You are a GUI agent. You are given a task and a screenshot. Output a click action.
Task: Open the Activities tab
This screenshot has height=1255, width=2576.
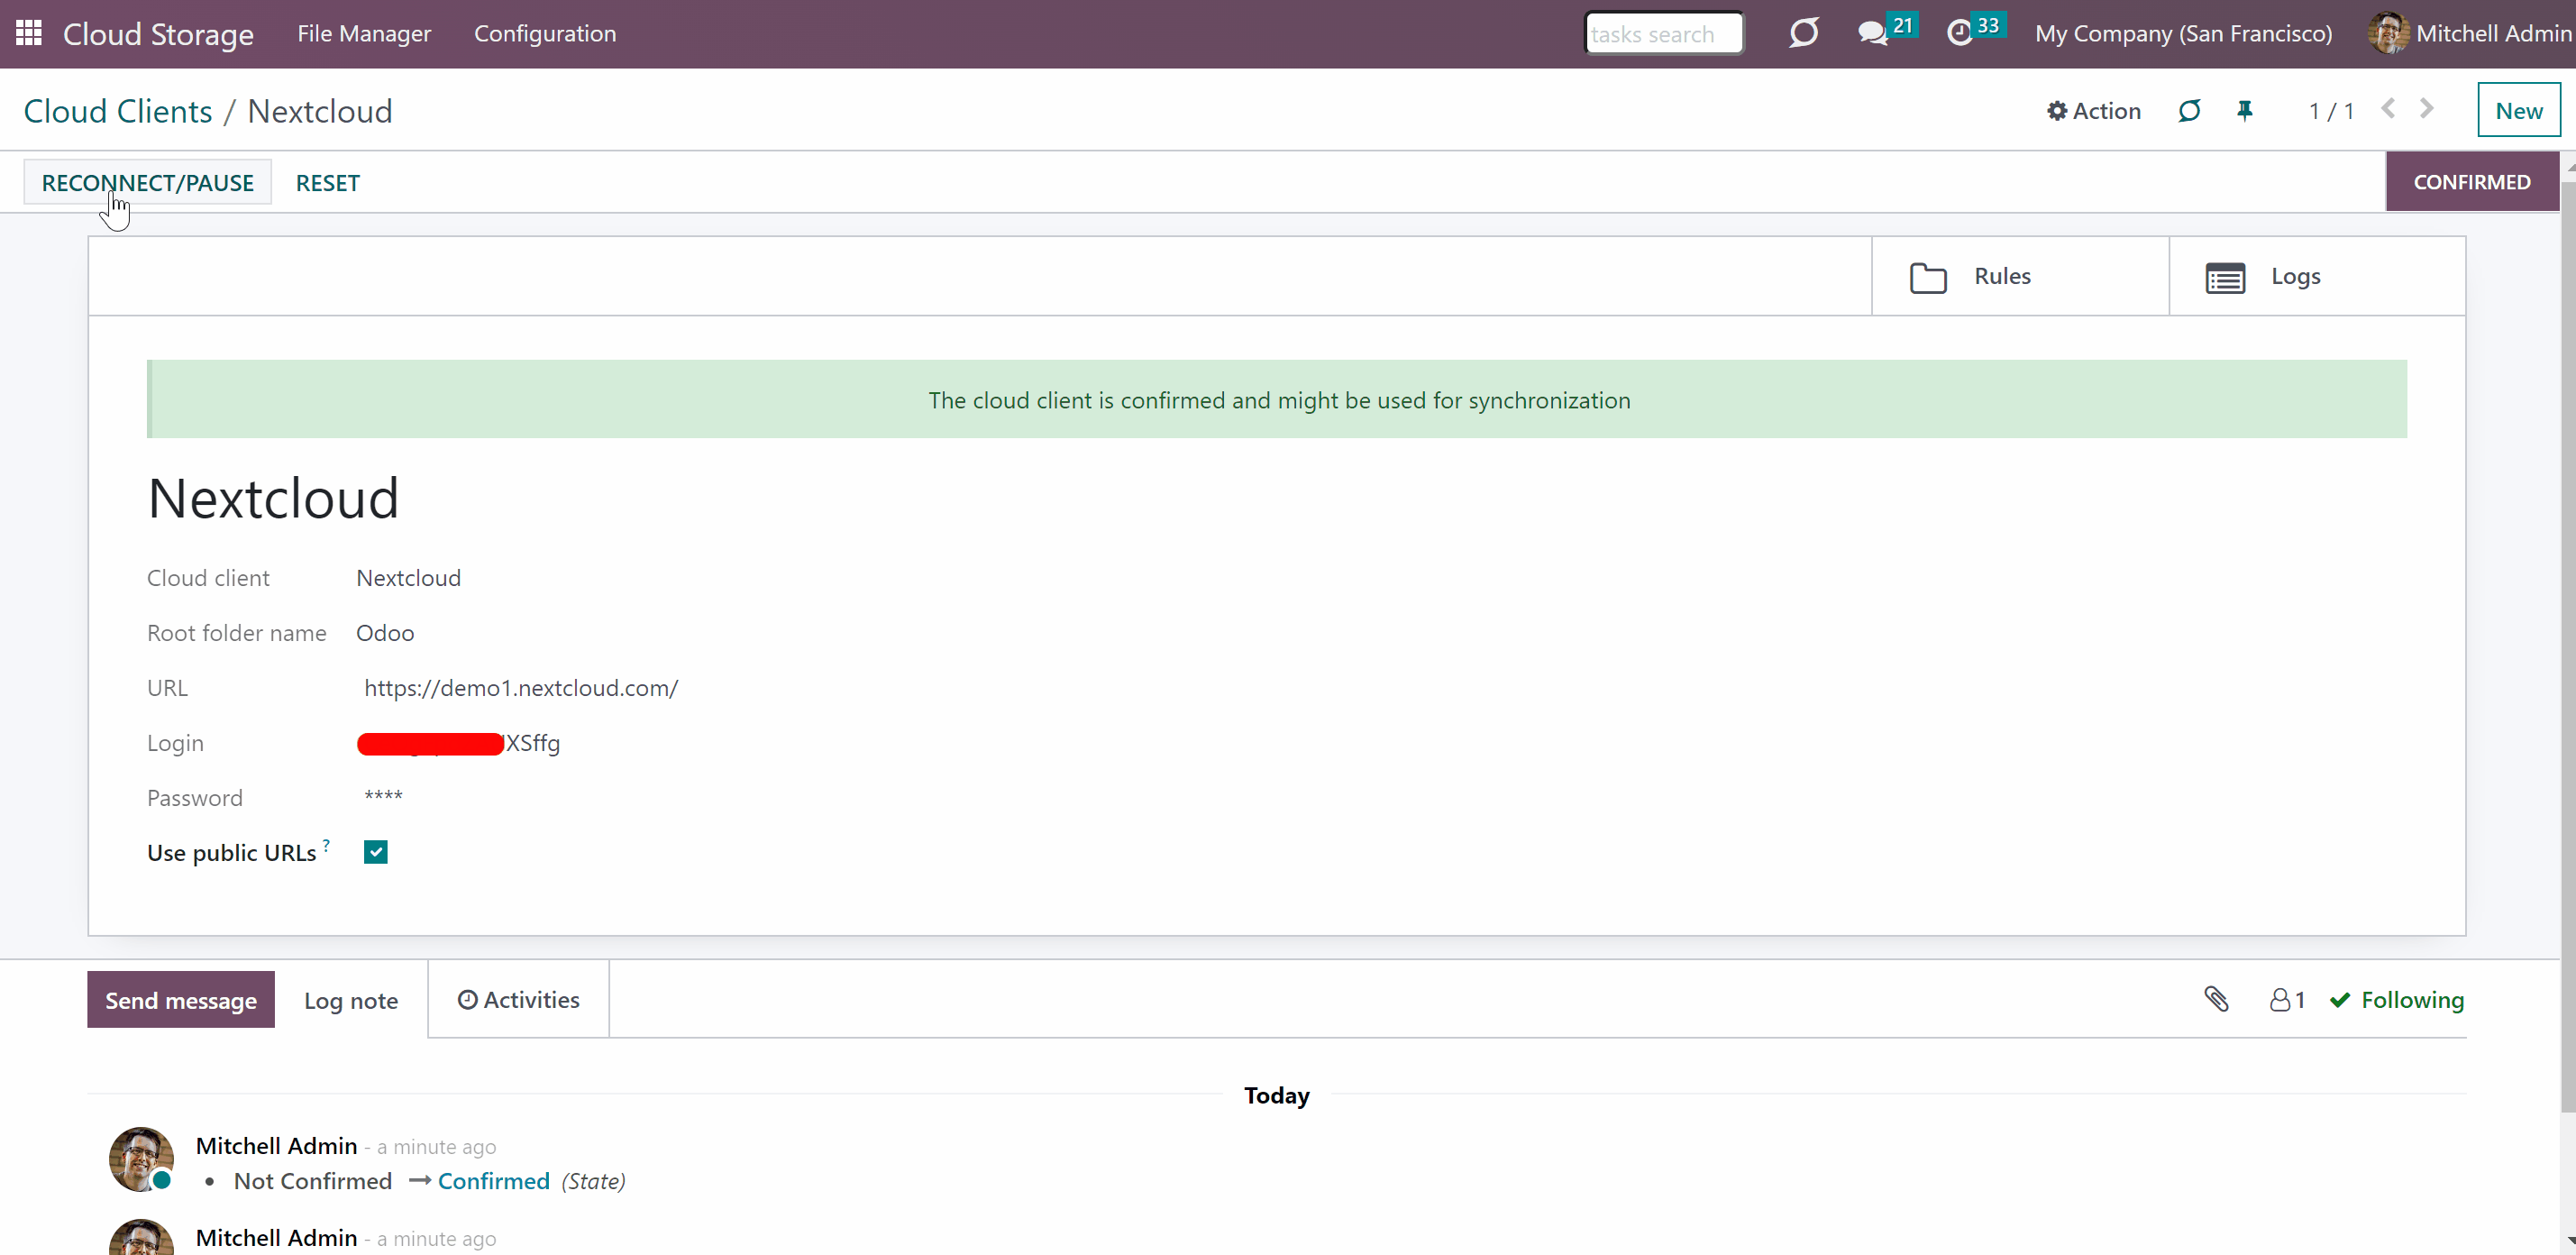pyautogui.click(x=518, y=999)
